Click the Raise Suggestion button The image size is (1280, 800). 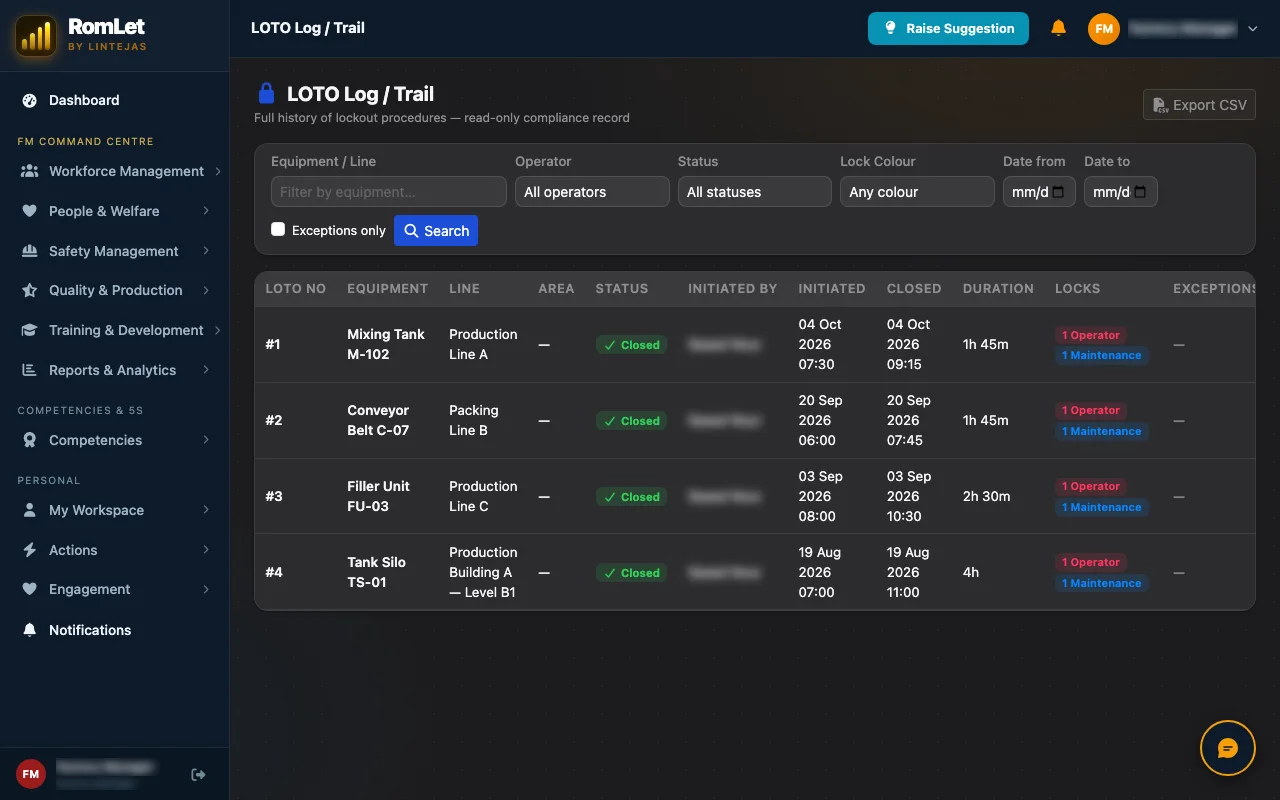point(948,28)
